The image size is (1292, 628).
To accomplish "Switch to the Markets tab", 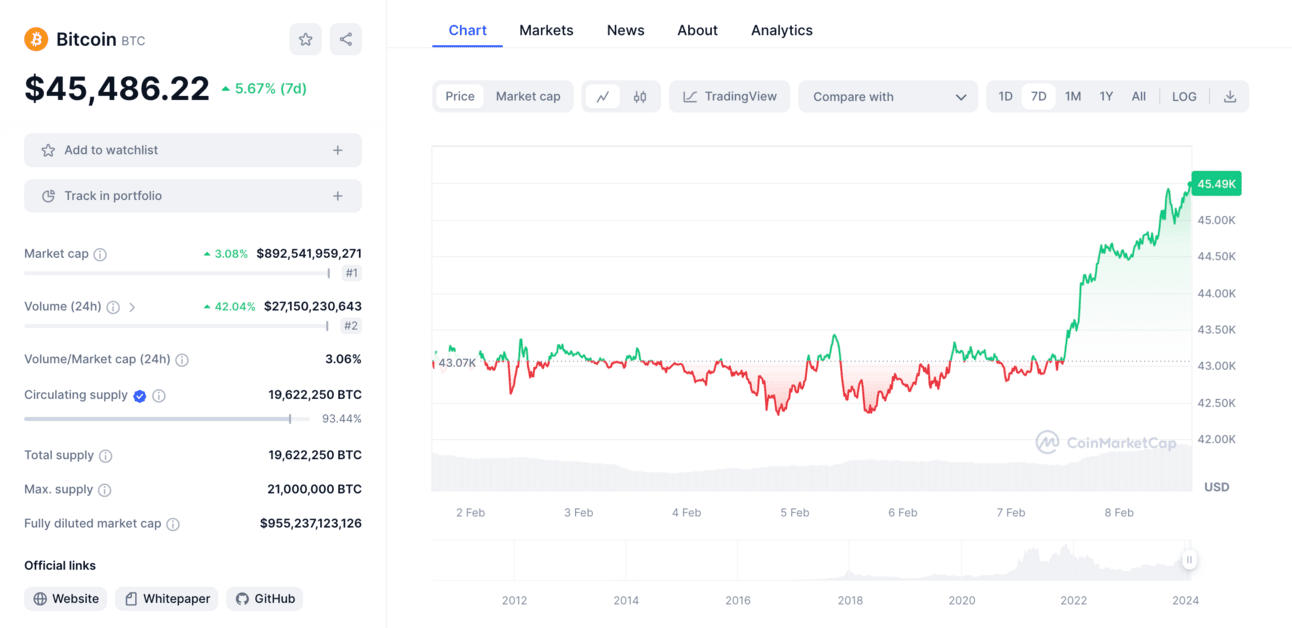I will coord(546,30).
